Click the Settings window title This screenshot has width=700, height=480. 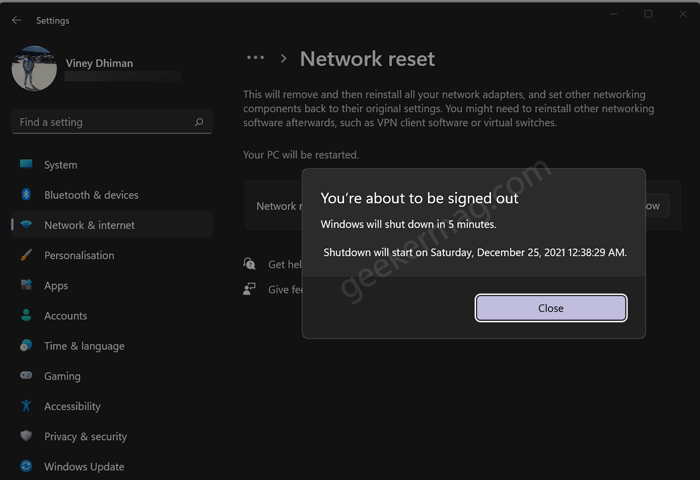53,21
